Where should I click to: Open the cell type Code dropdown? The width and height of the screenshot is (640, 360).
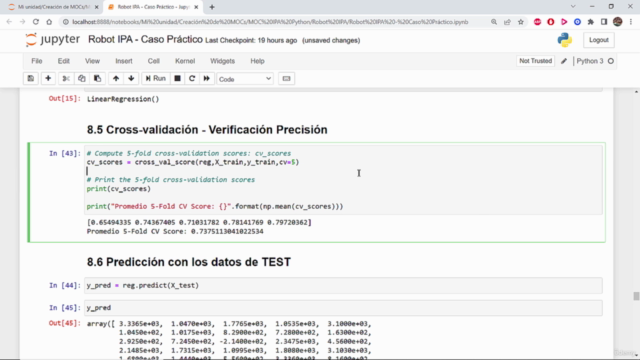tap(245, 79)
